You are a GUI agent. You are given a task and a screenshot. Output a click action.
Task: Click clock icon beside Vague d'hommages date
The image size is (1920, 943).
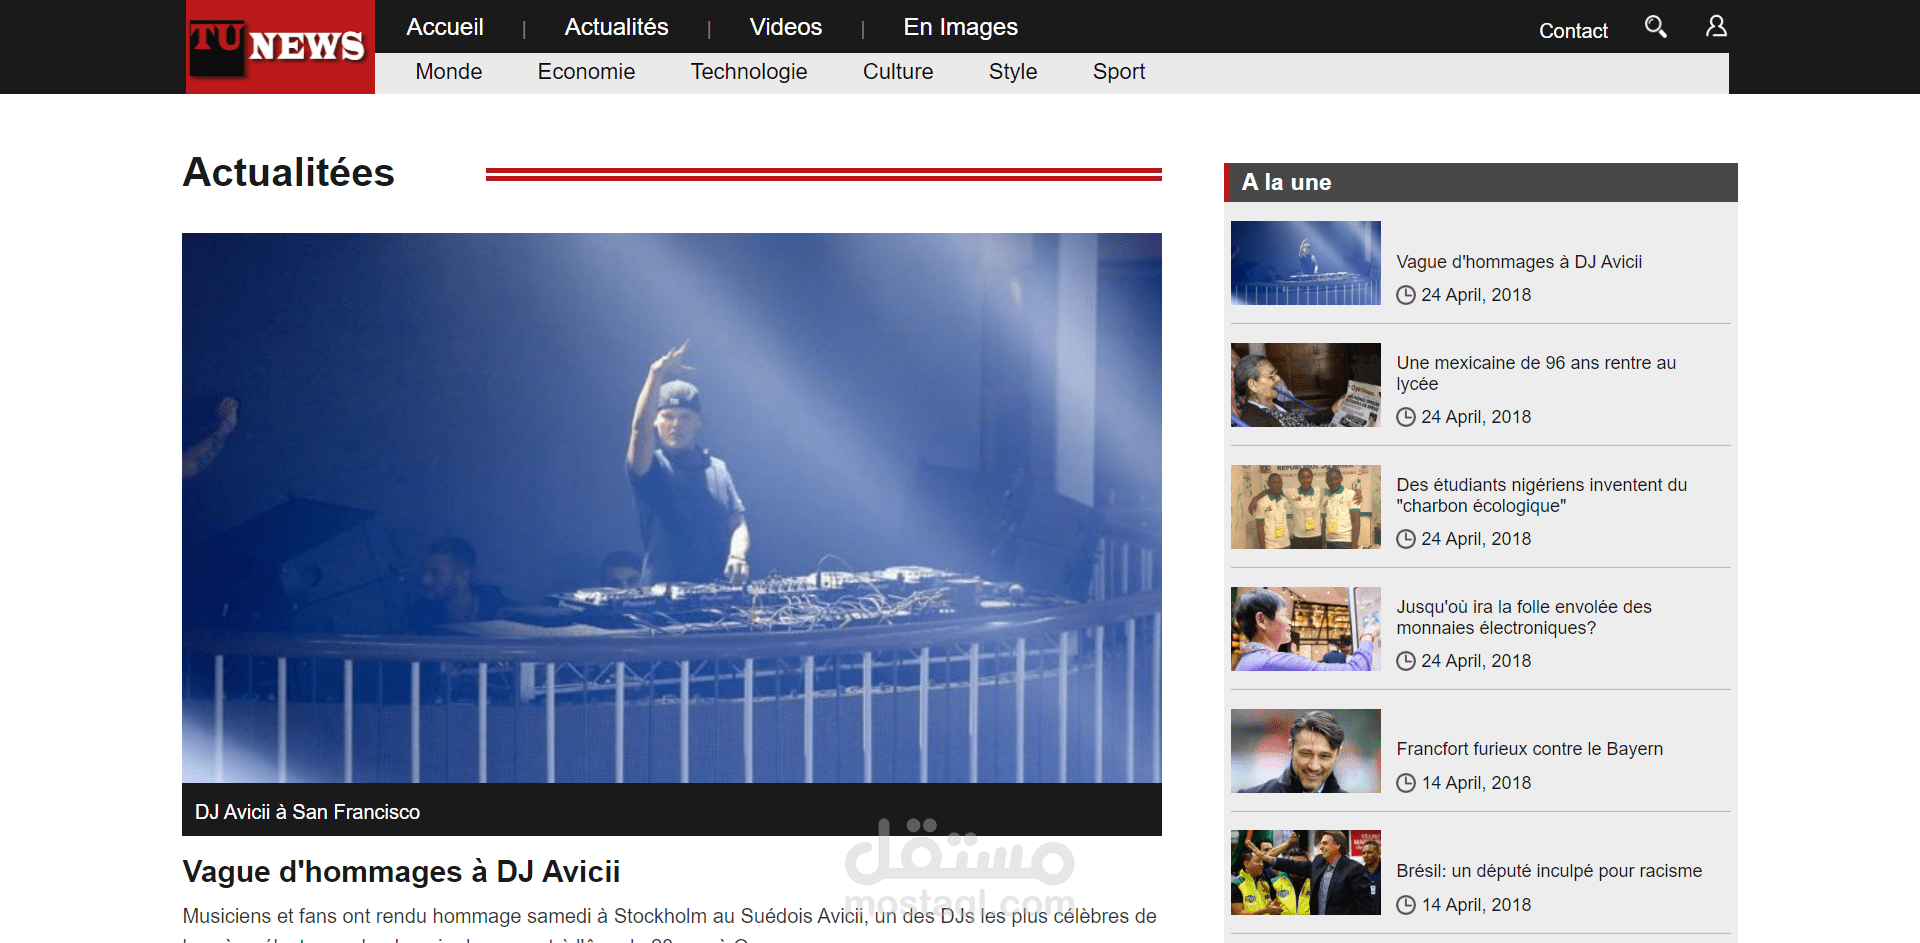click(1406, 295)
